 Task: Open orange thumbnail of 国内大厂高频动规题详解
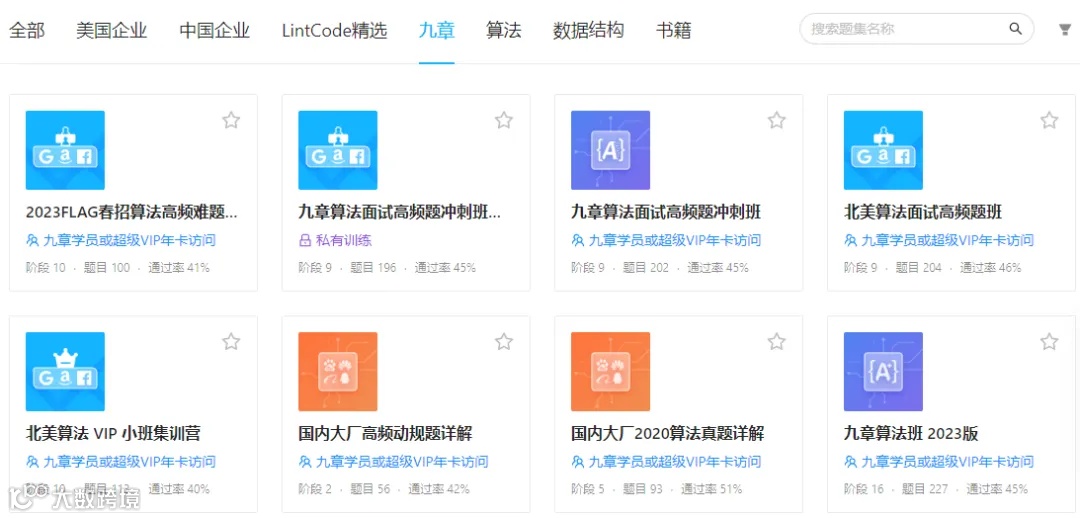coord(338,371)
